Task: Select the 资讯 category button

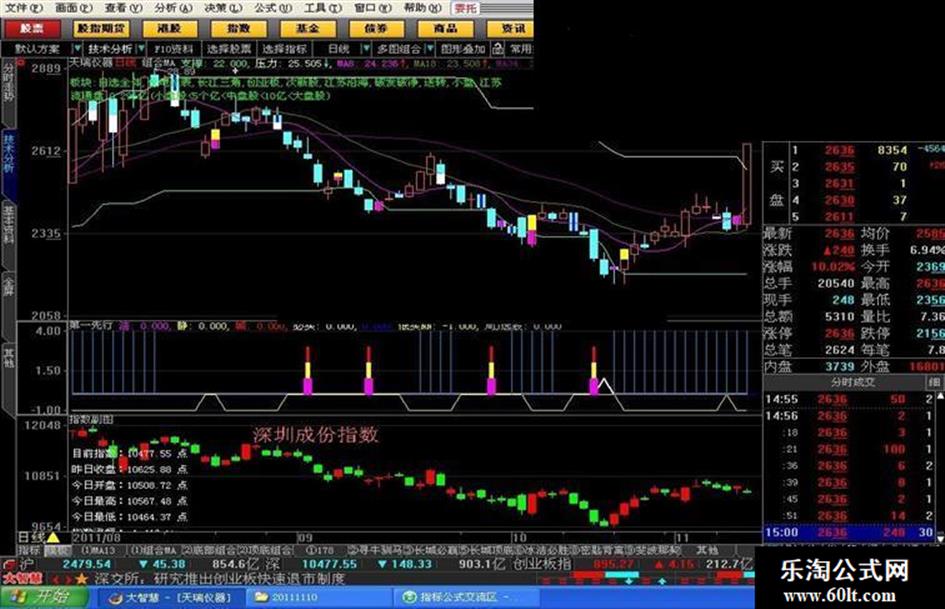Action: coord(510,28)
